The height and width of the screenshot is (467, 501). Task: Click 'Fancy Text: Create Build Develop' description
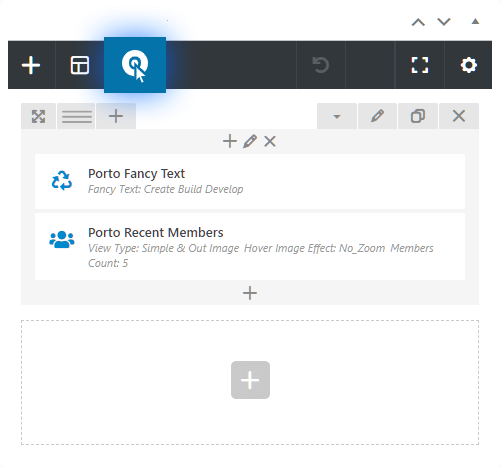[166, 189]
